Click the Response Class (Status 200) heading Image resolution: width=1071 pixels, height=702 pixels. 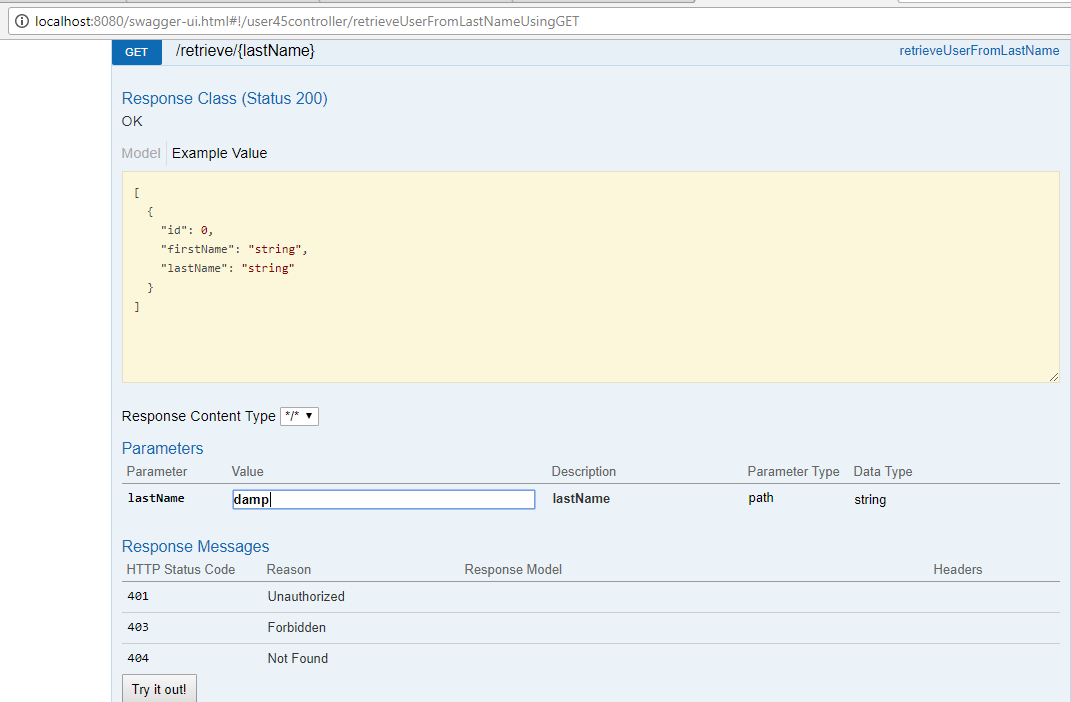point(224,98)
